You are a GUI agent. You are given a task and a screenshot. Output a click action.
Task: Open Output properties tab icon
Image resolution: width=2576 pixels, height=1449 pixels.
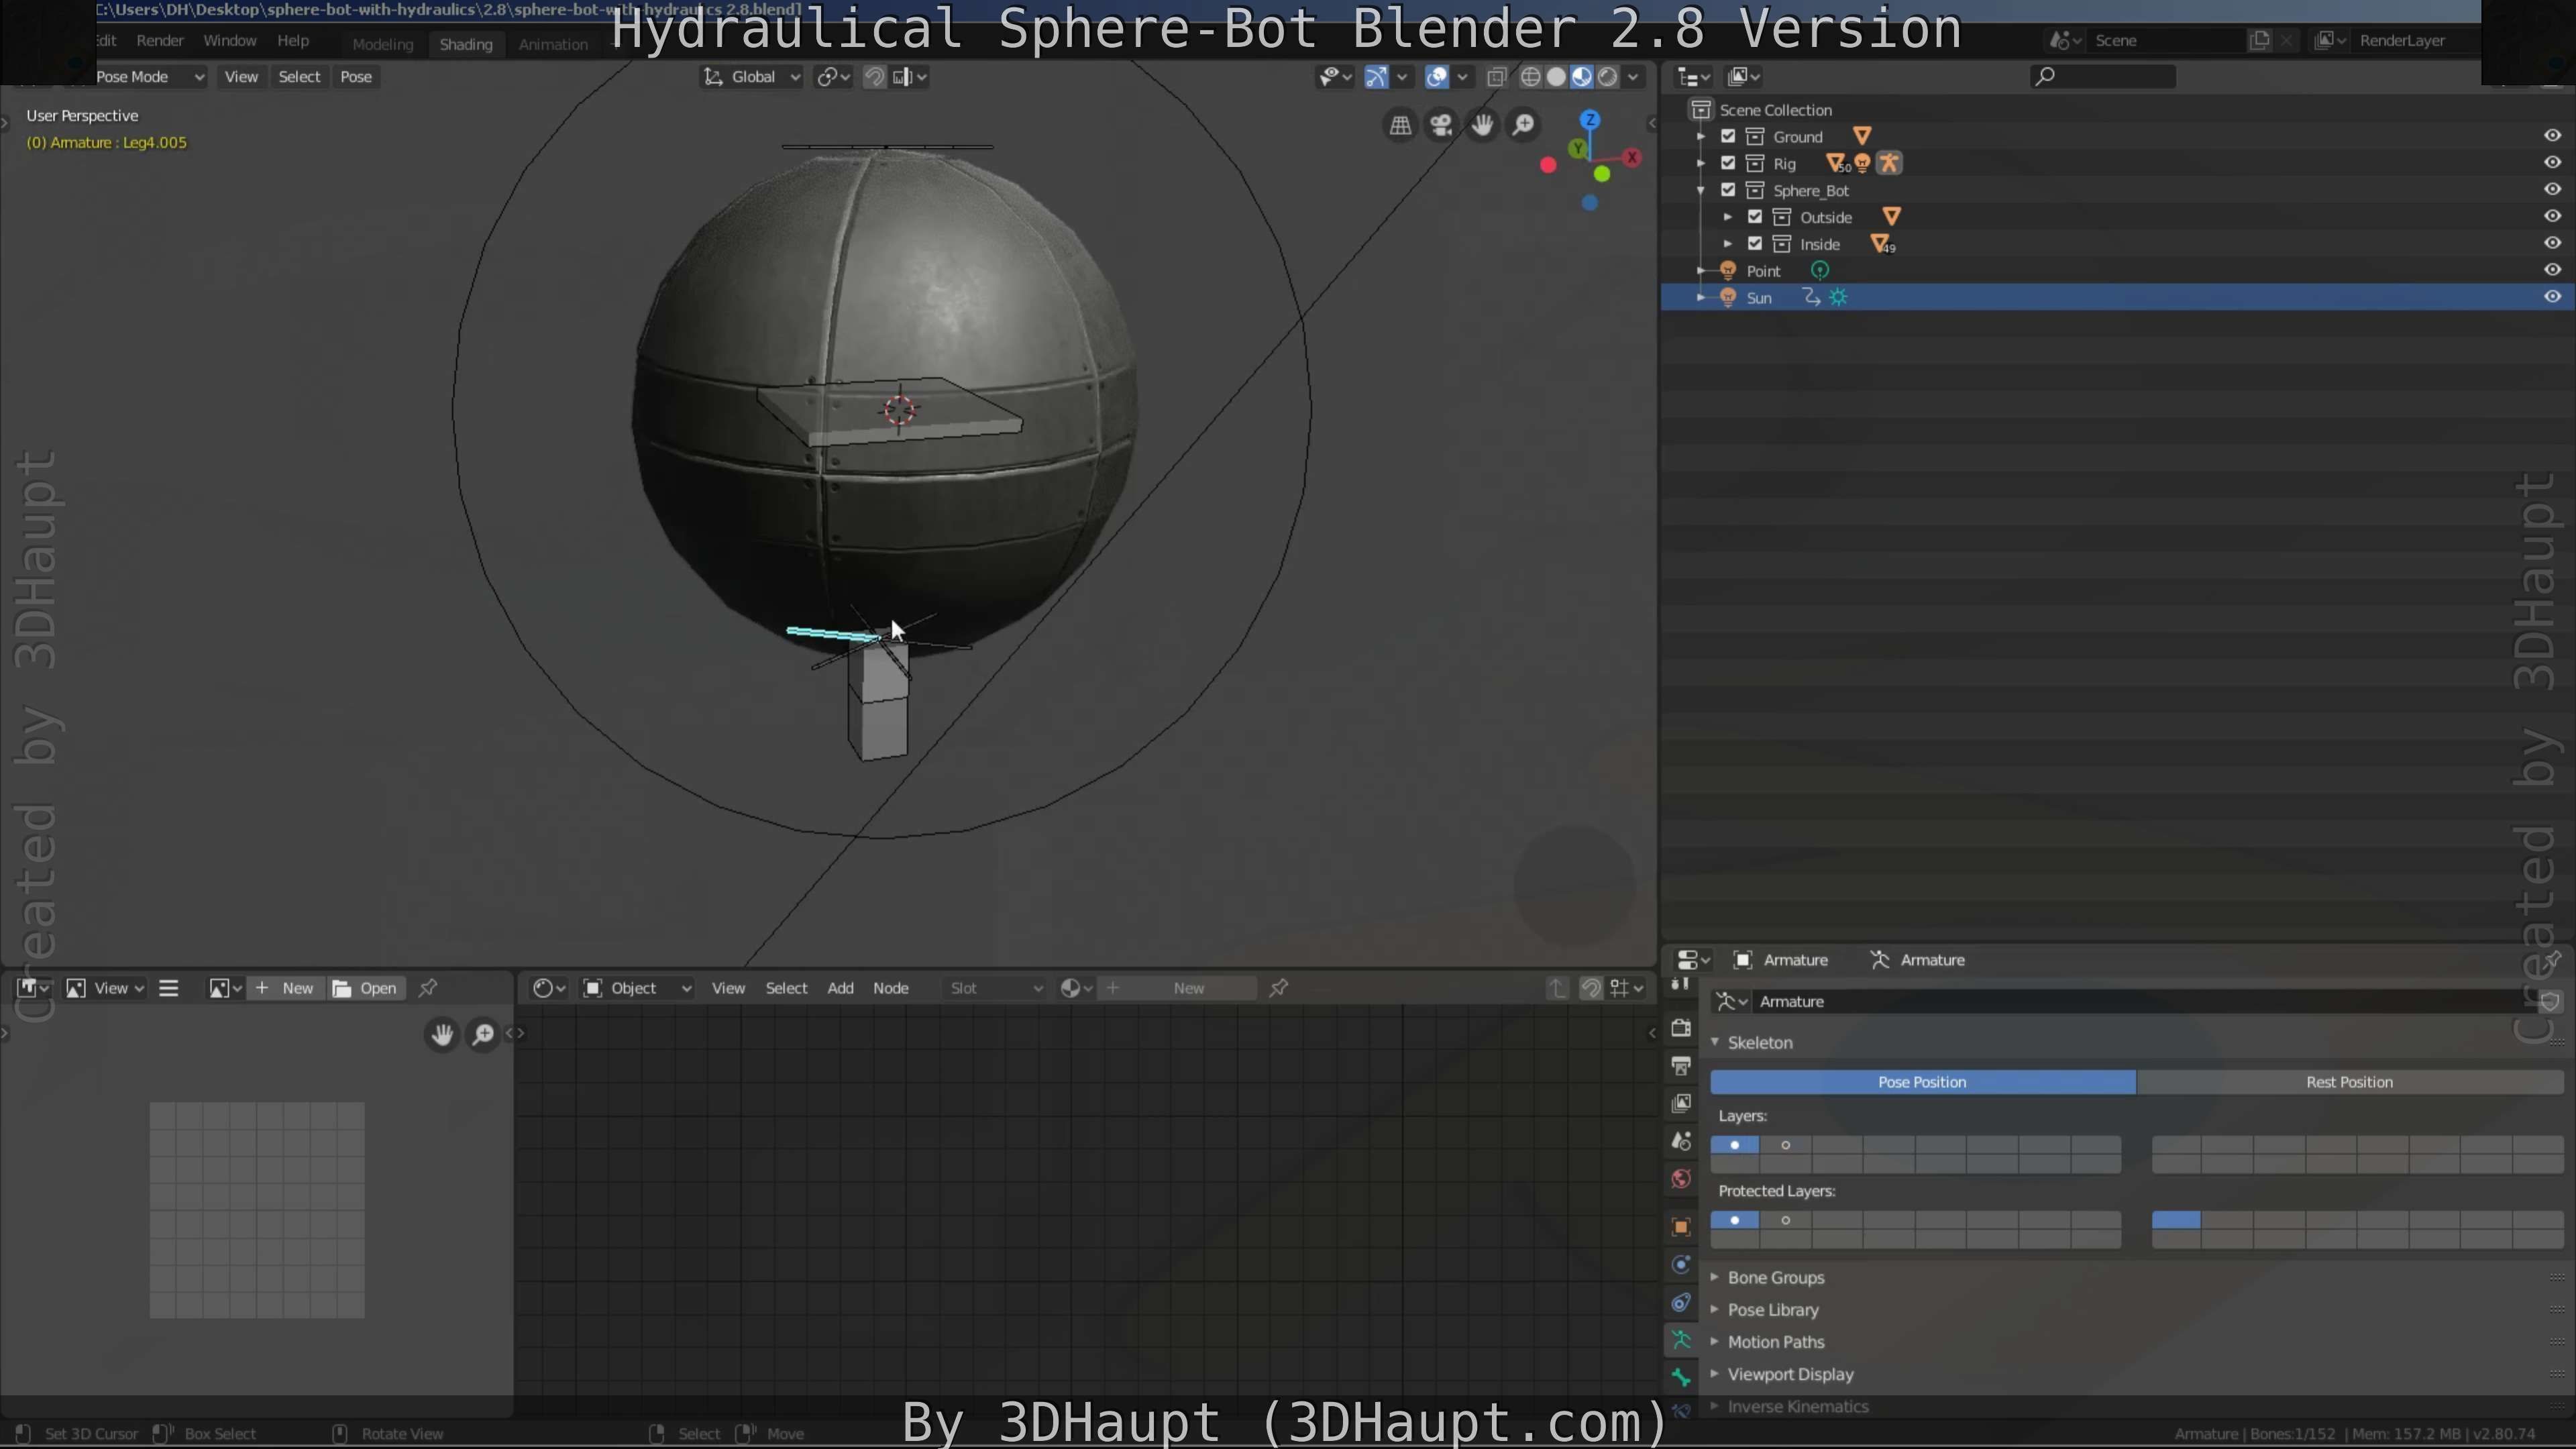(x=1681, y=1066)
